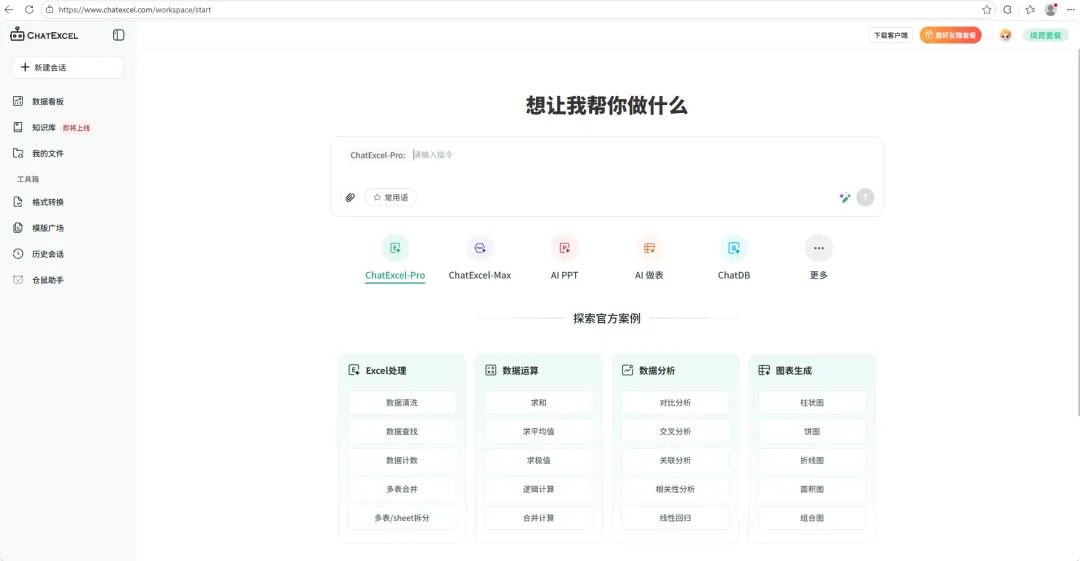Open 格式转换 tool
The width and height of the screenshot is (1080, 561).
click(48, 202)
